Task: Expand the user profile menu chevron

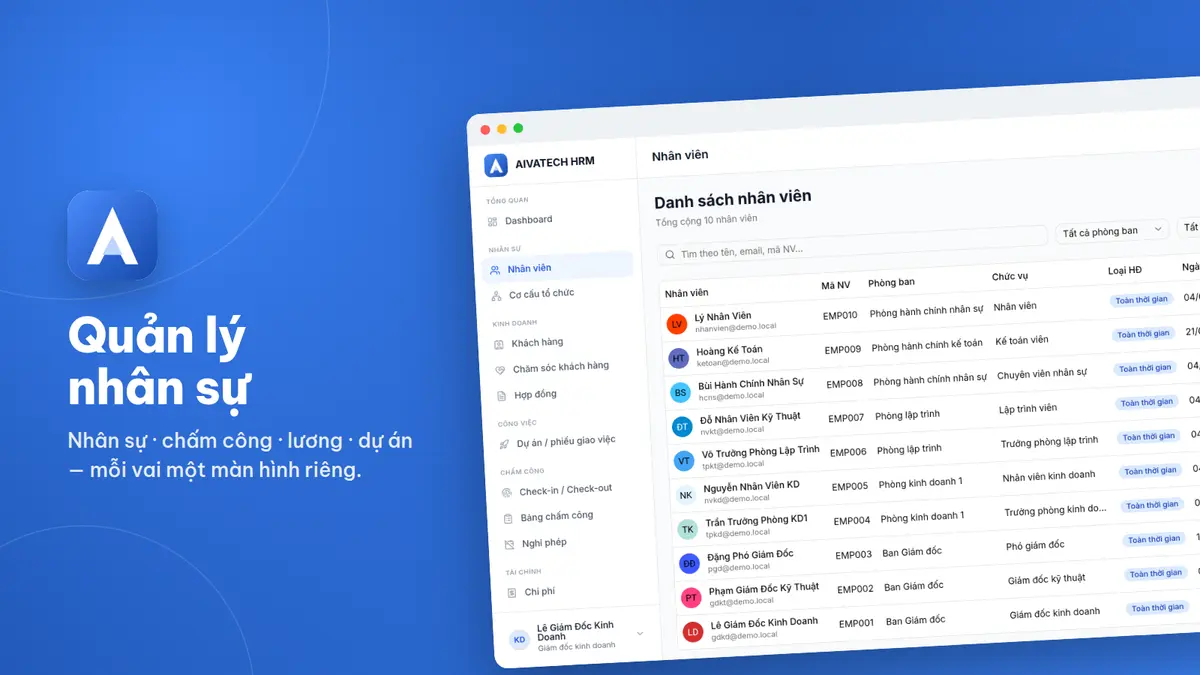Action: (x=640, y=633)
